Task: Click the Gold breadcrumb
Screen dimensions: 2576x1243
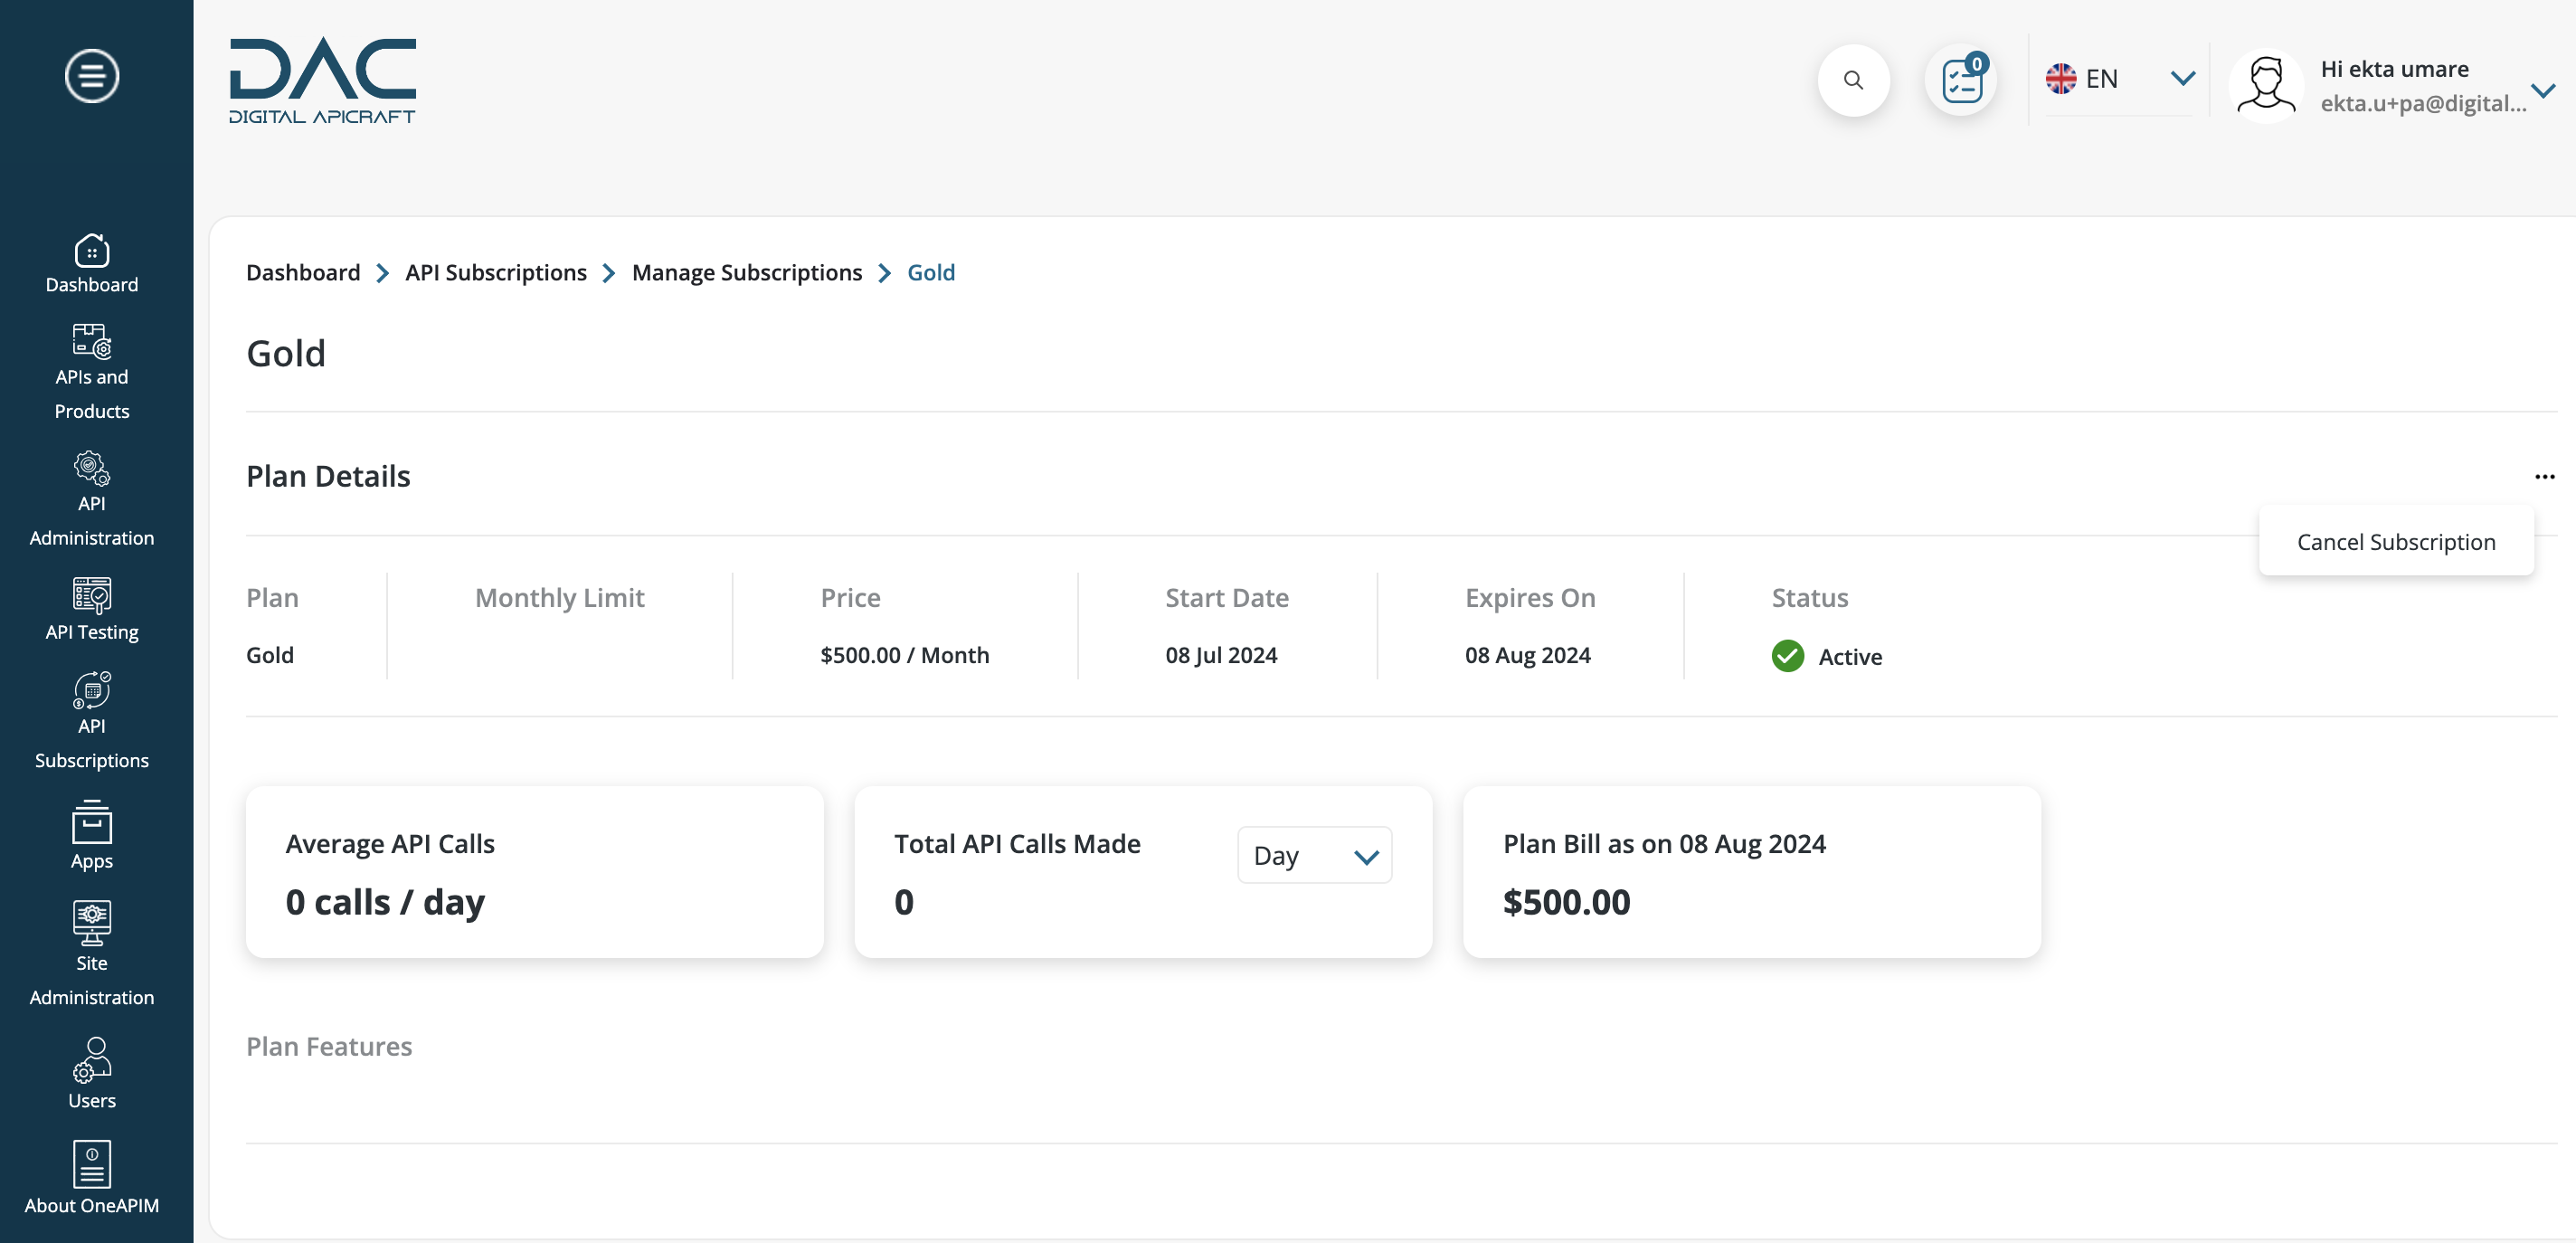Action: 931,272
